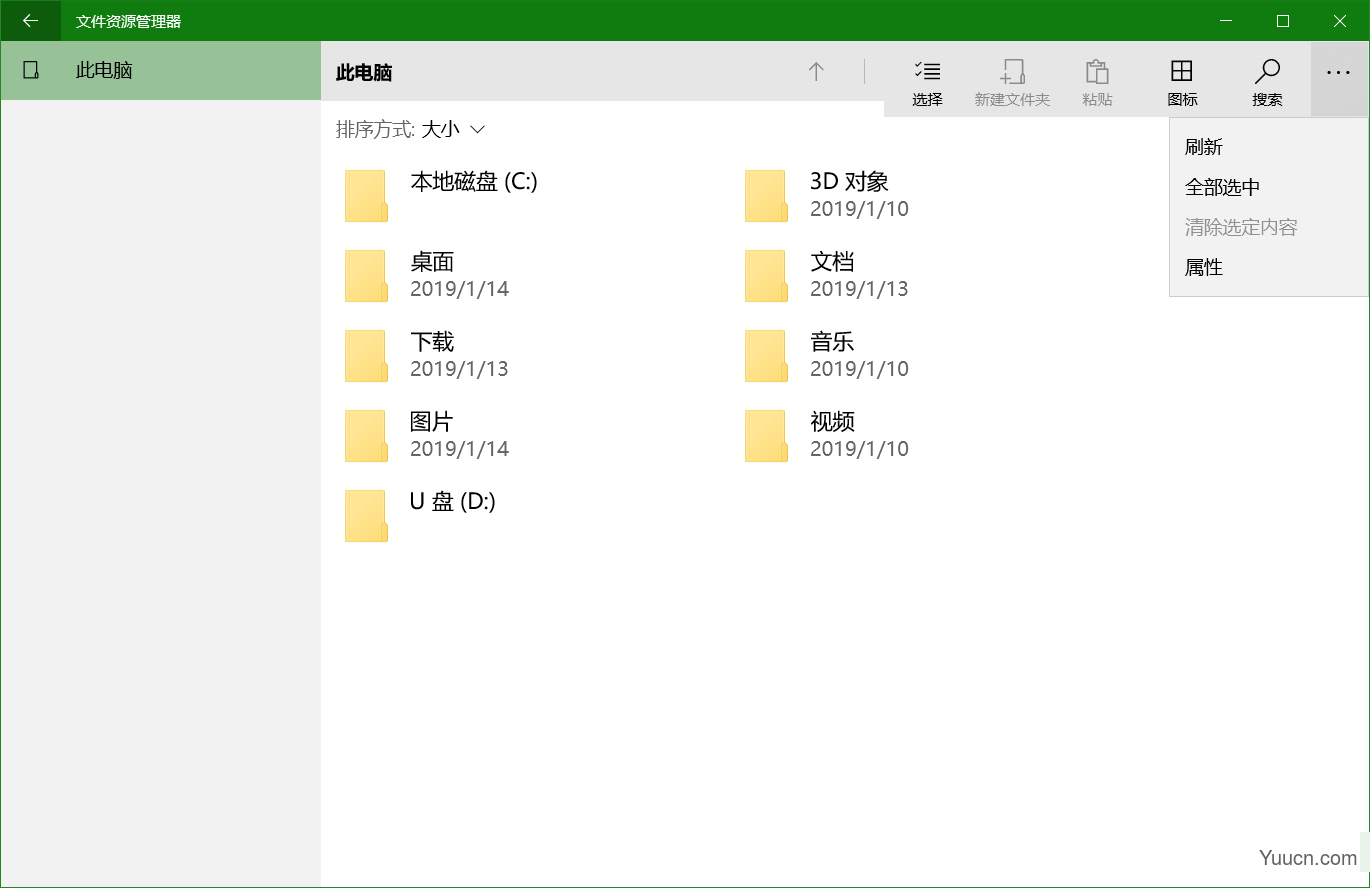Click the 此电脑 device icon in sidebar
The width and height of the screenshot is (1370, 888).
click(31, 71)
